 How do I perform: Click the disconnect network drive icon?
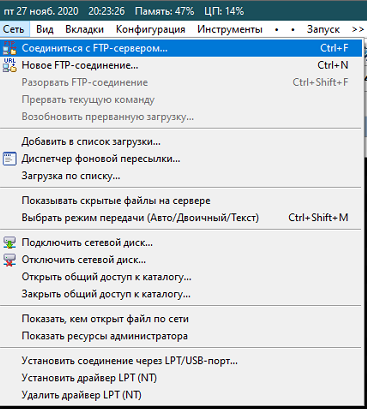9,260
